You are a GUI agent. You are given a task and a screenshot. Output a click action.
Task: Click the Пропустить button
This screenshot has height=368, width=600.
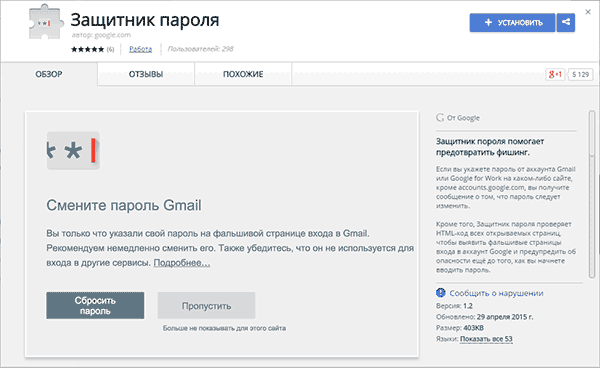[x=206, y=306]
